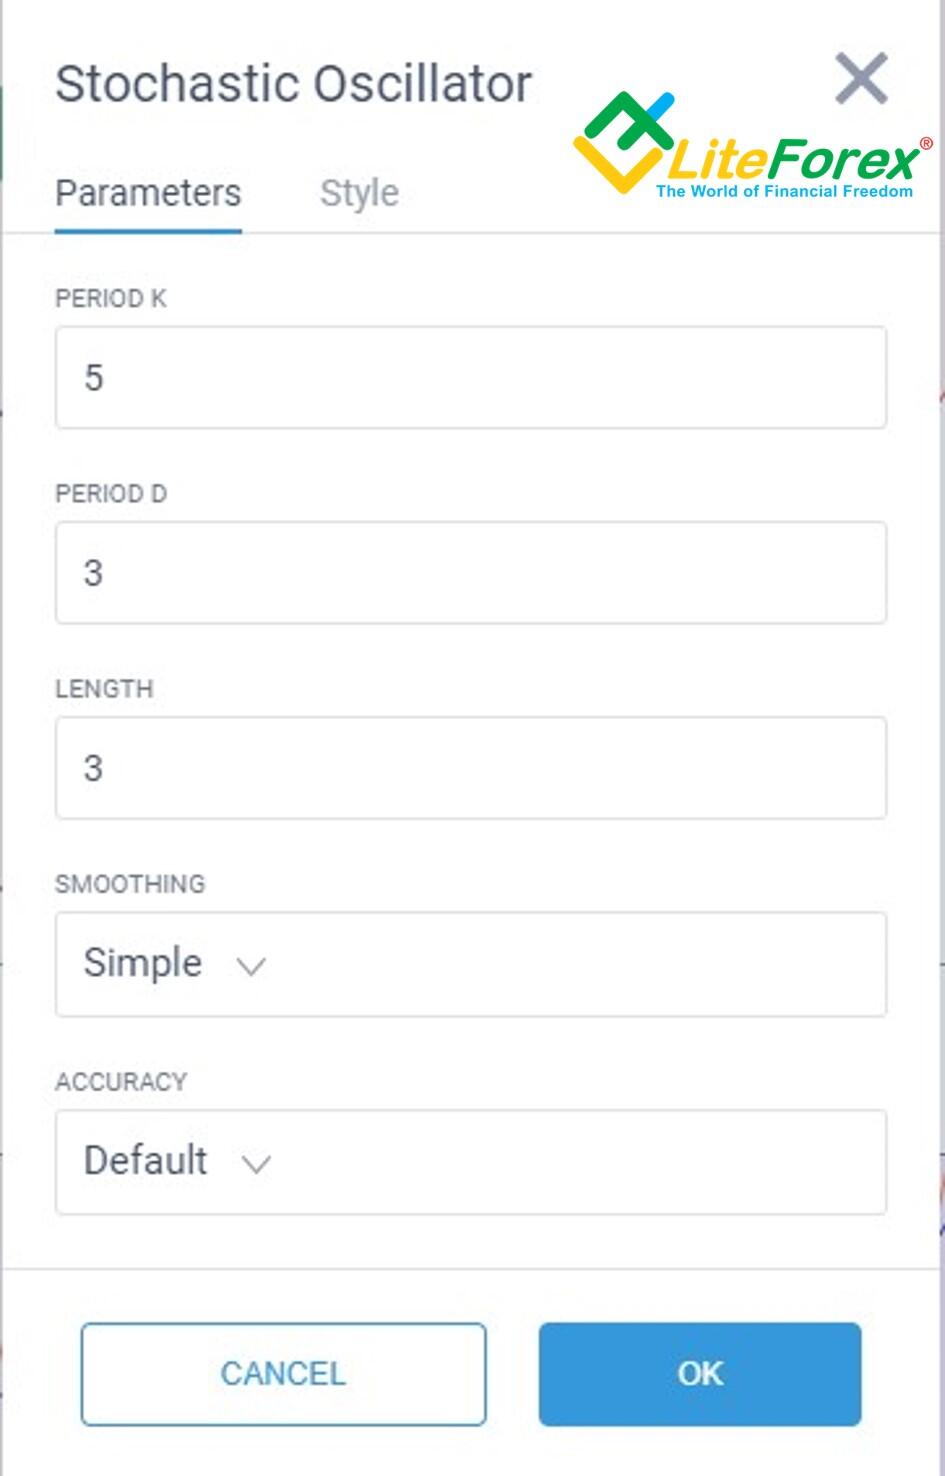Click the chevron arrow beside Simple
The height and width of the screenshot is (1476, 945).
[250, 966]
